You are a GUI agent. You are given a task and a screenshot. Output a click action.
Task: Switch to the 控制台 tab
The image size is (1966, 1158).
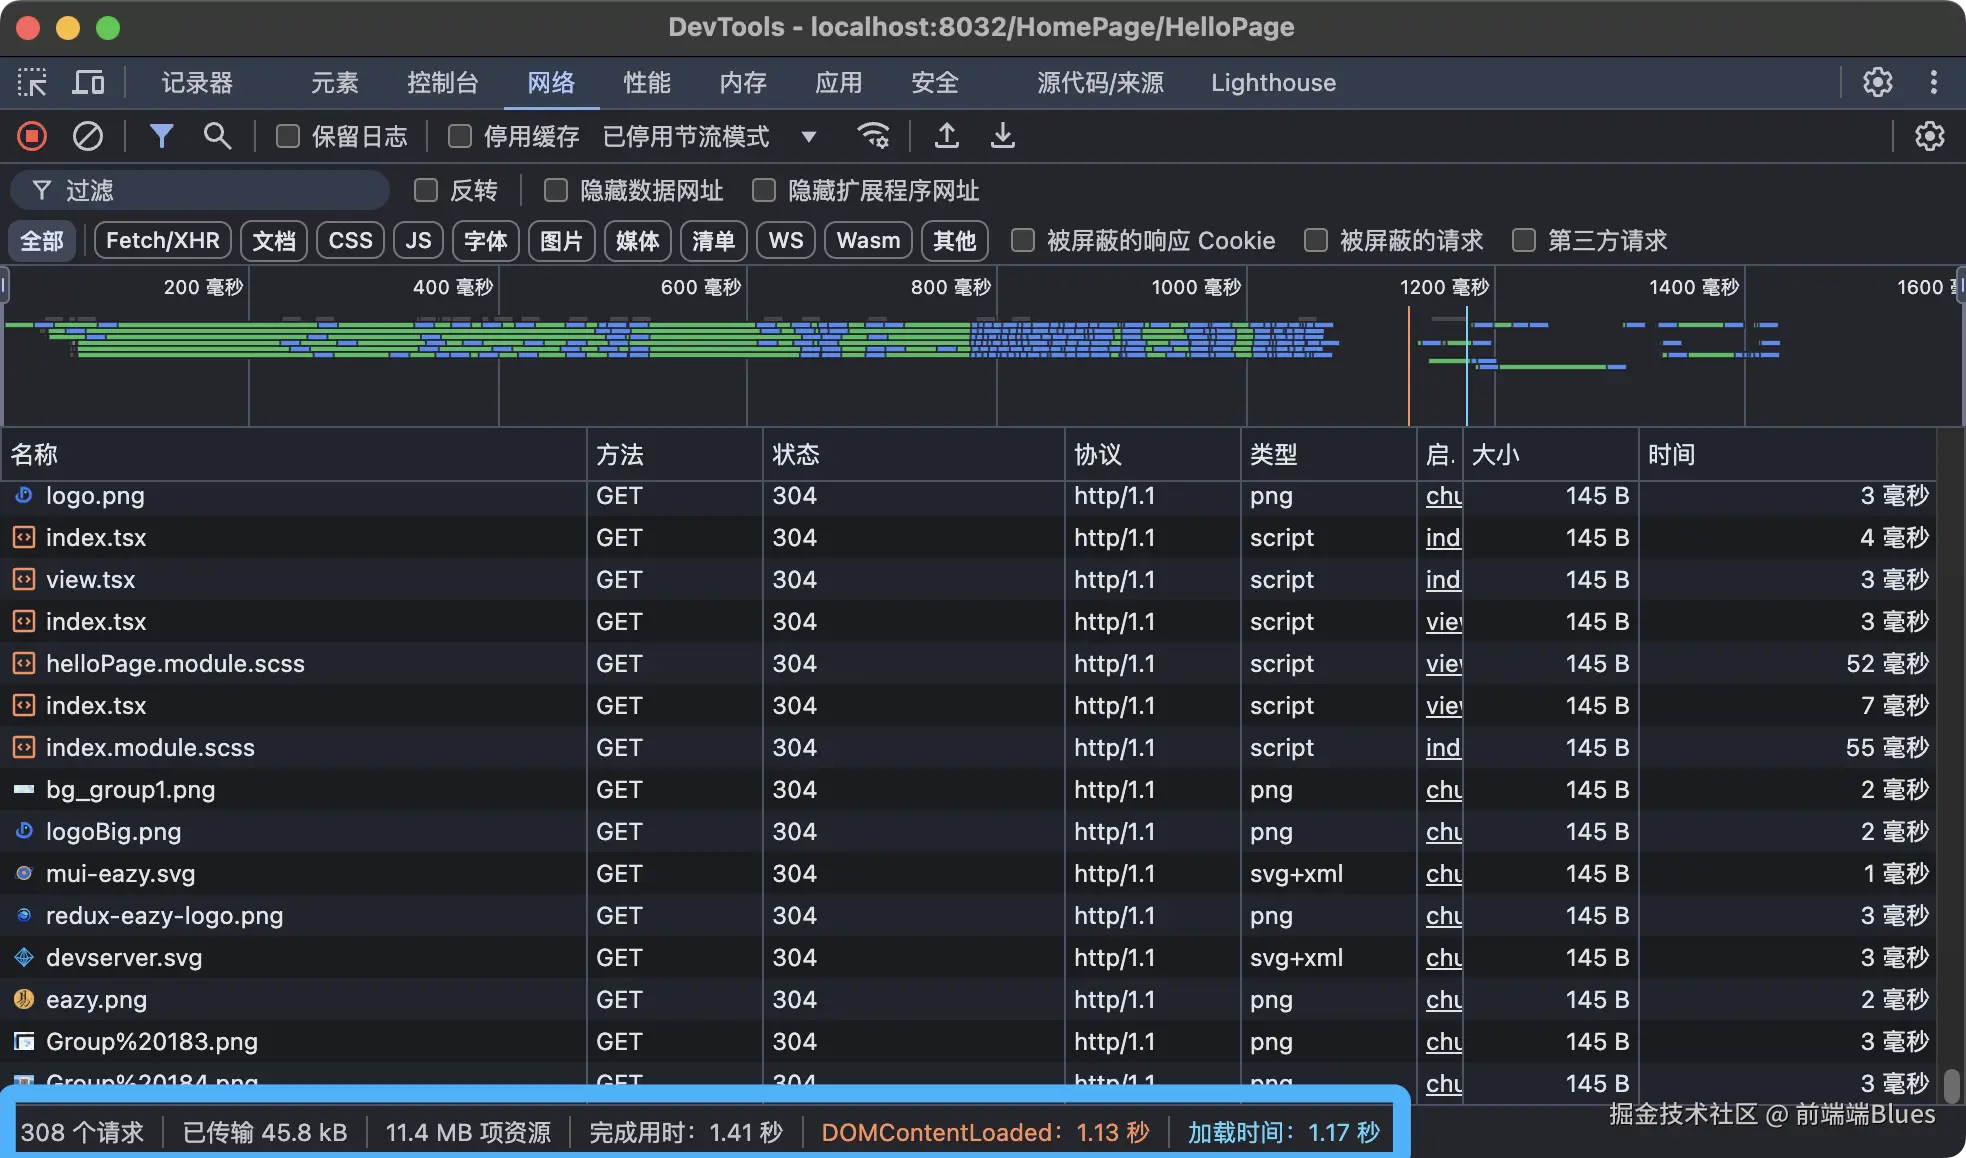coord(442,82)
